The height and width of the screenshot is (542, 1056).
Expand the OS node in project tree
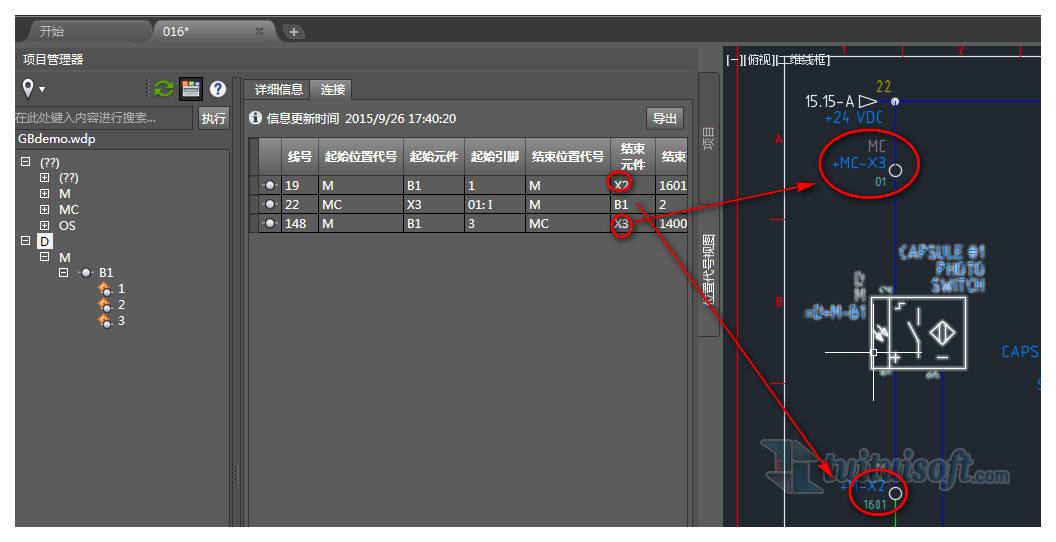(x=44, y=225)
